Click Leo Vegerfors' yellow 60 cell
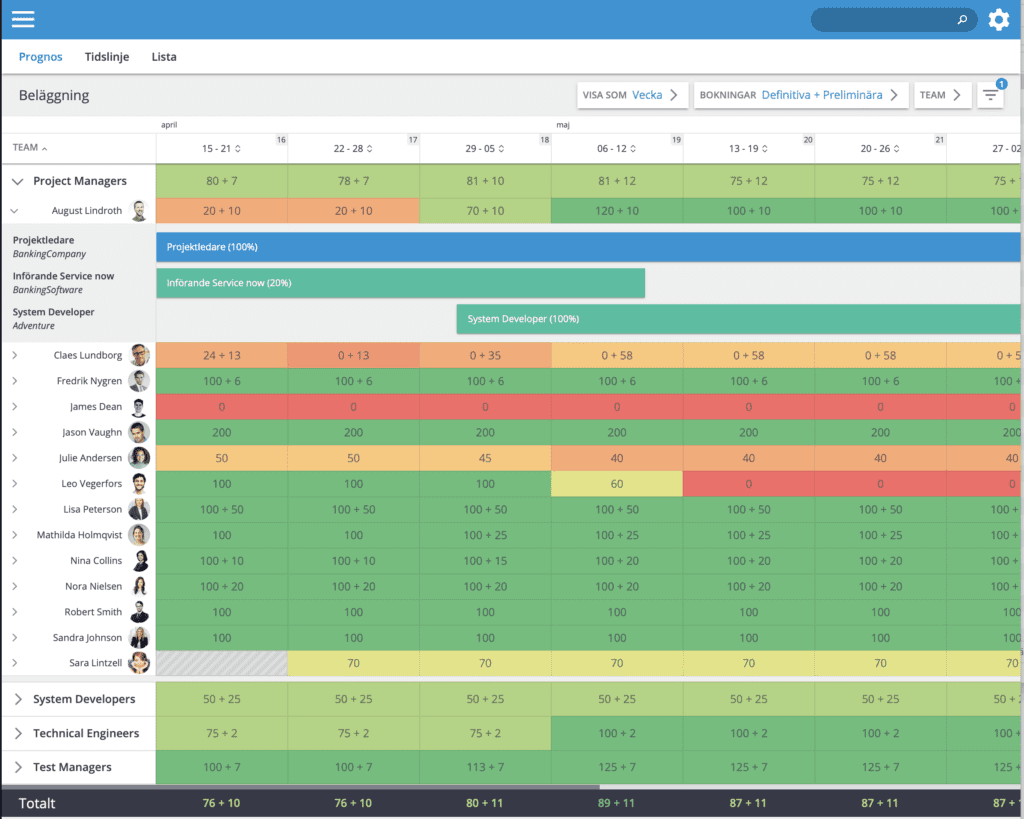 point(617,484)
